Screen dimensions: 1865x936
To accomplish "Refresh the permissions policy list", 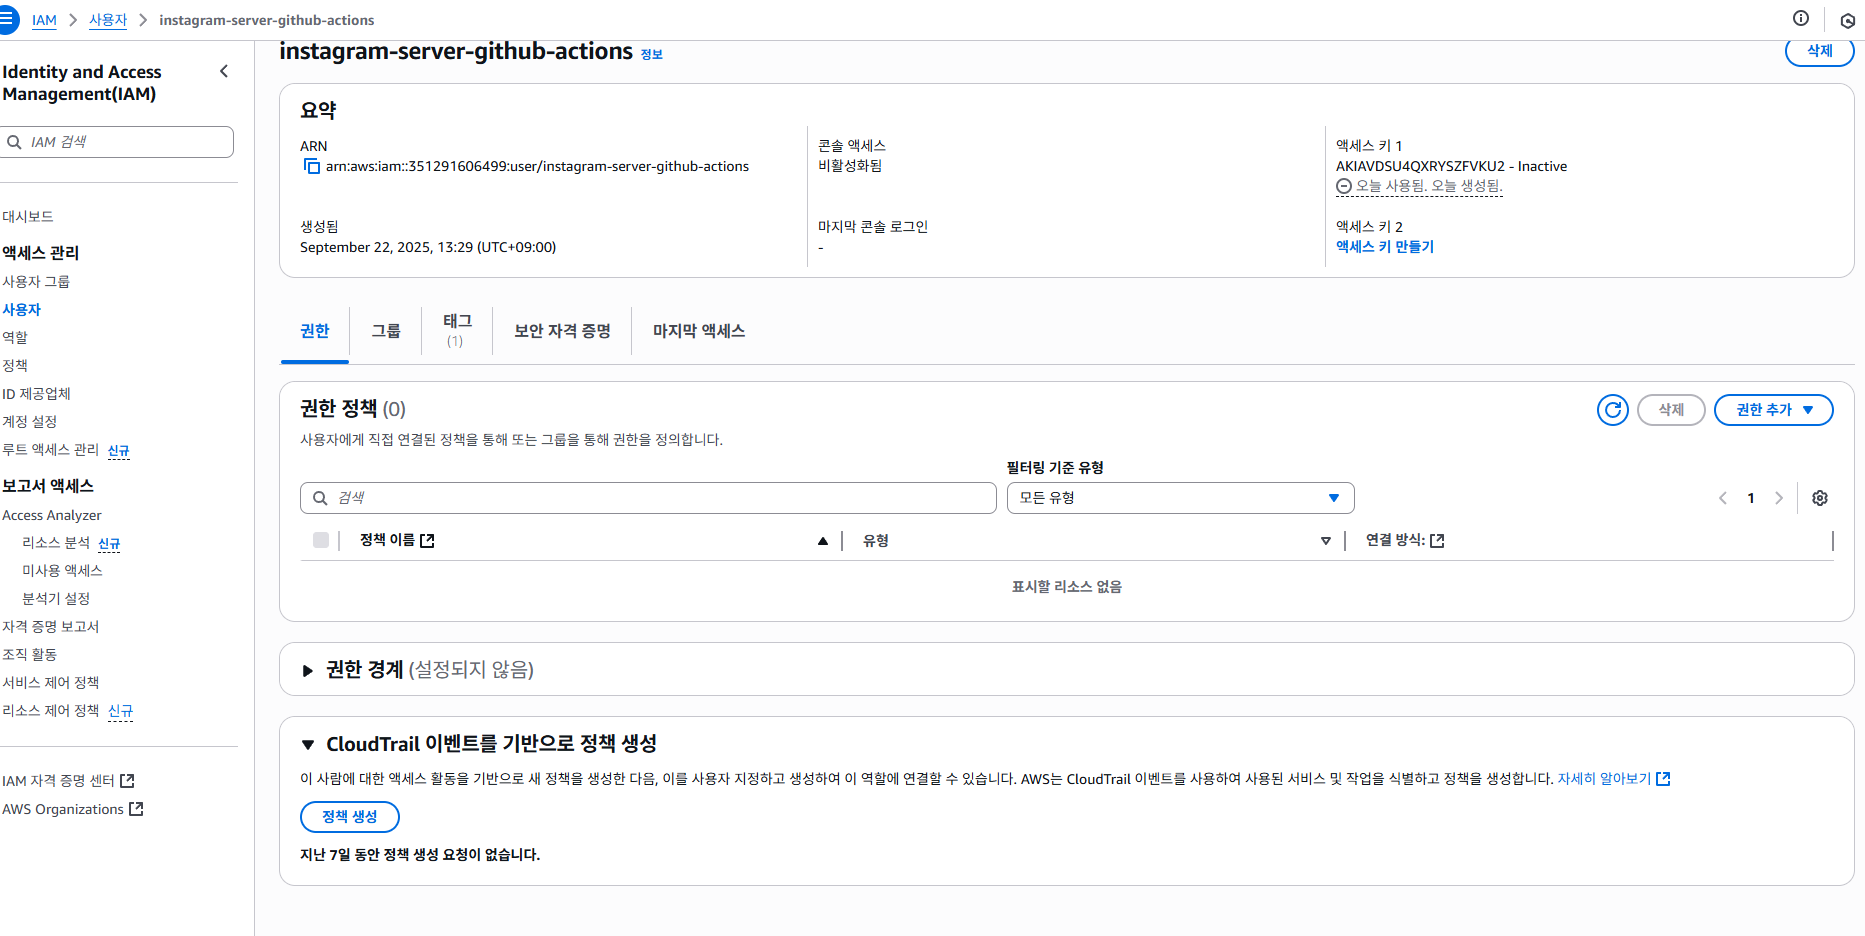I will pos(1613,410).
